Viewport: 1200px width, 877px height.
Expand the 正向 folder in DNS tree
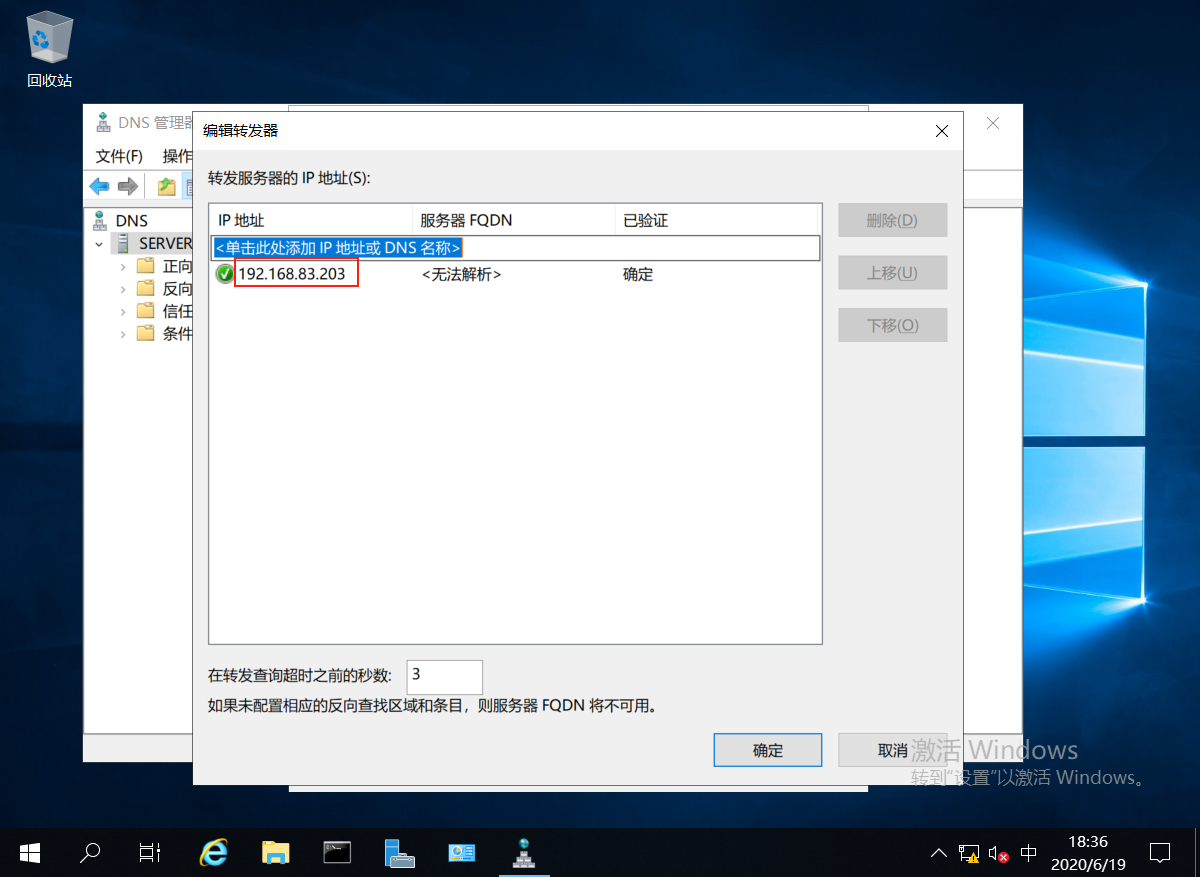(x=123, y=266)
